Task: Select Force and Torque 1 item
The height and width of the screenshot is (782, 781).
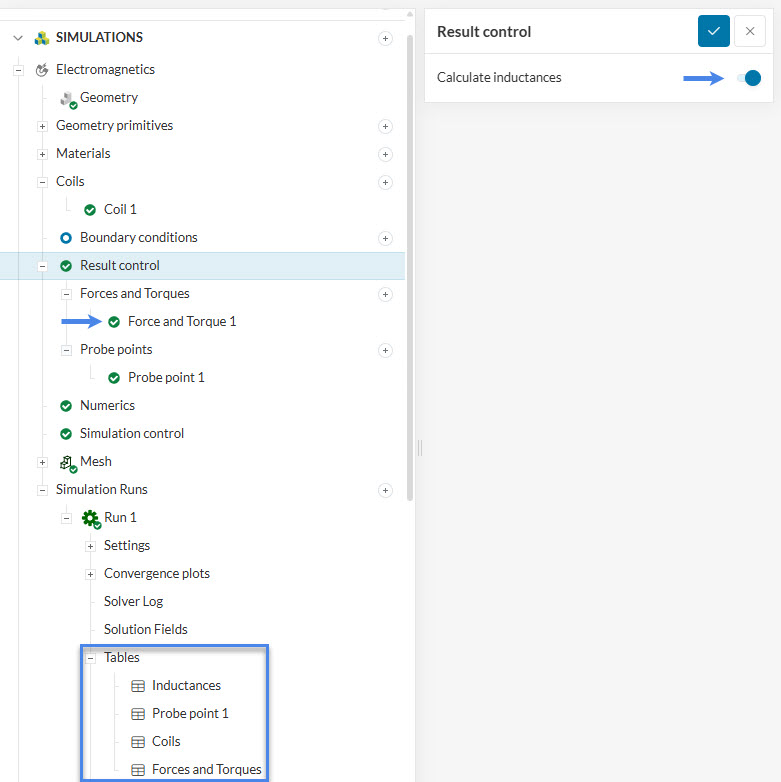Action: tap(182, 322)
